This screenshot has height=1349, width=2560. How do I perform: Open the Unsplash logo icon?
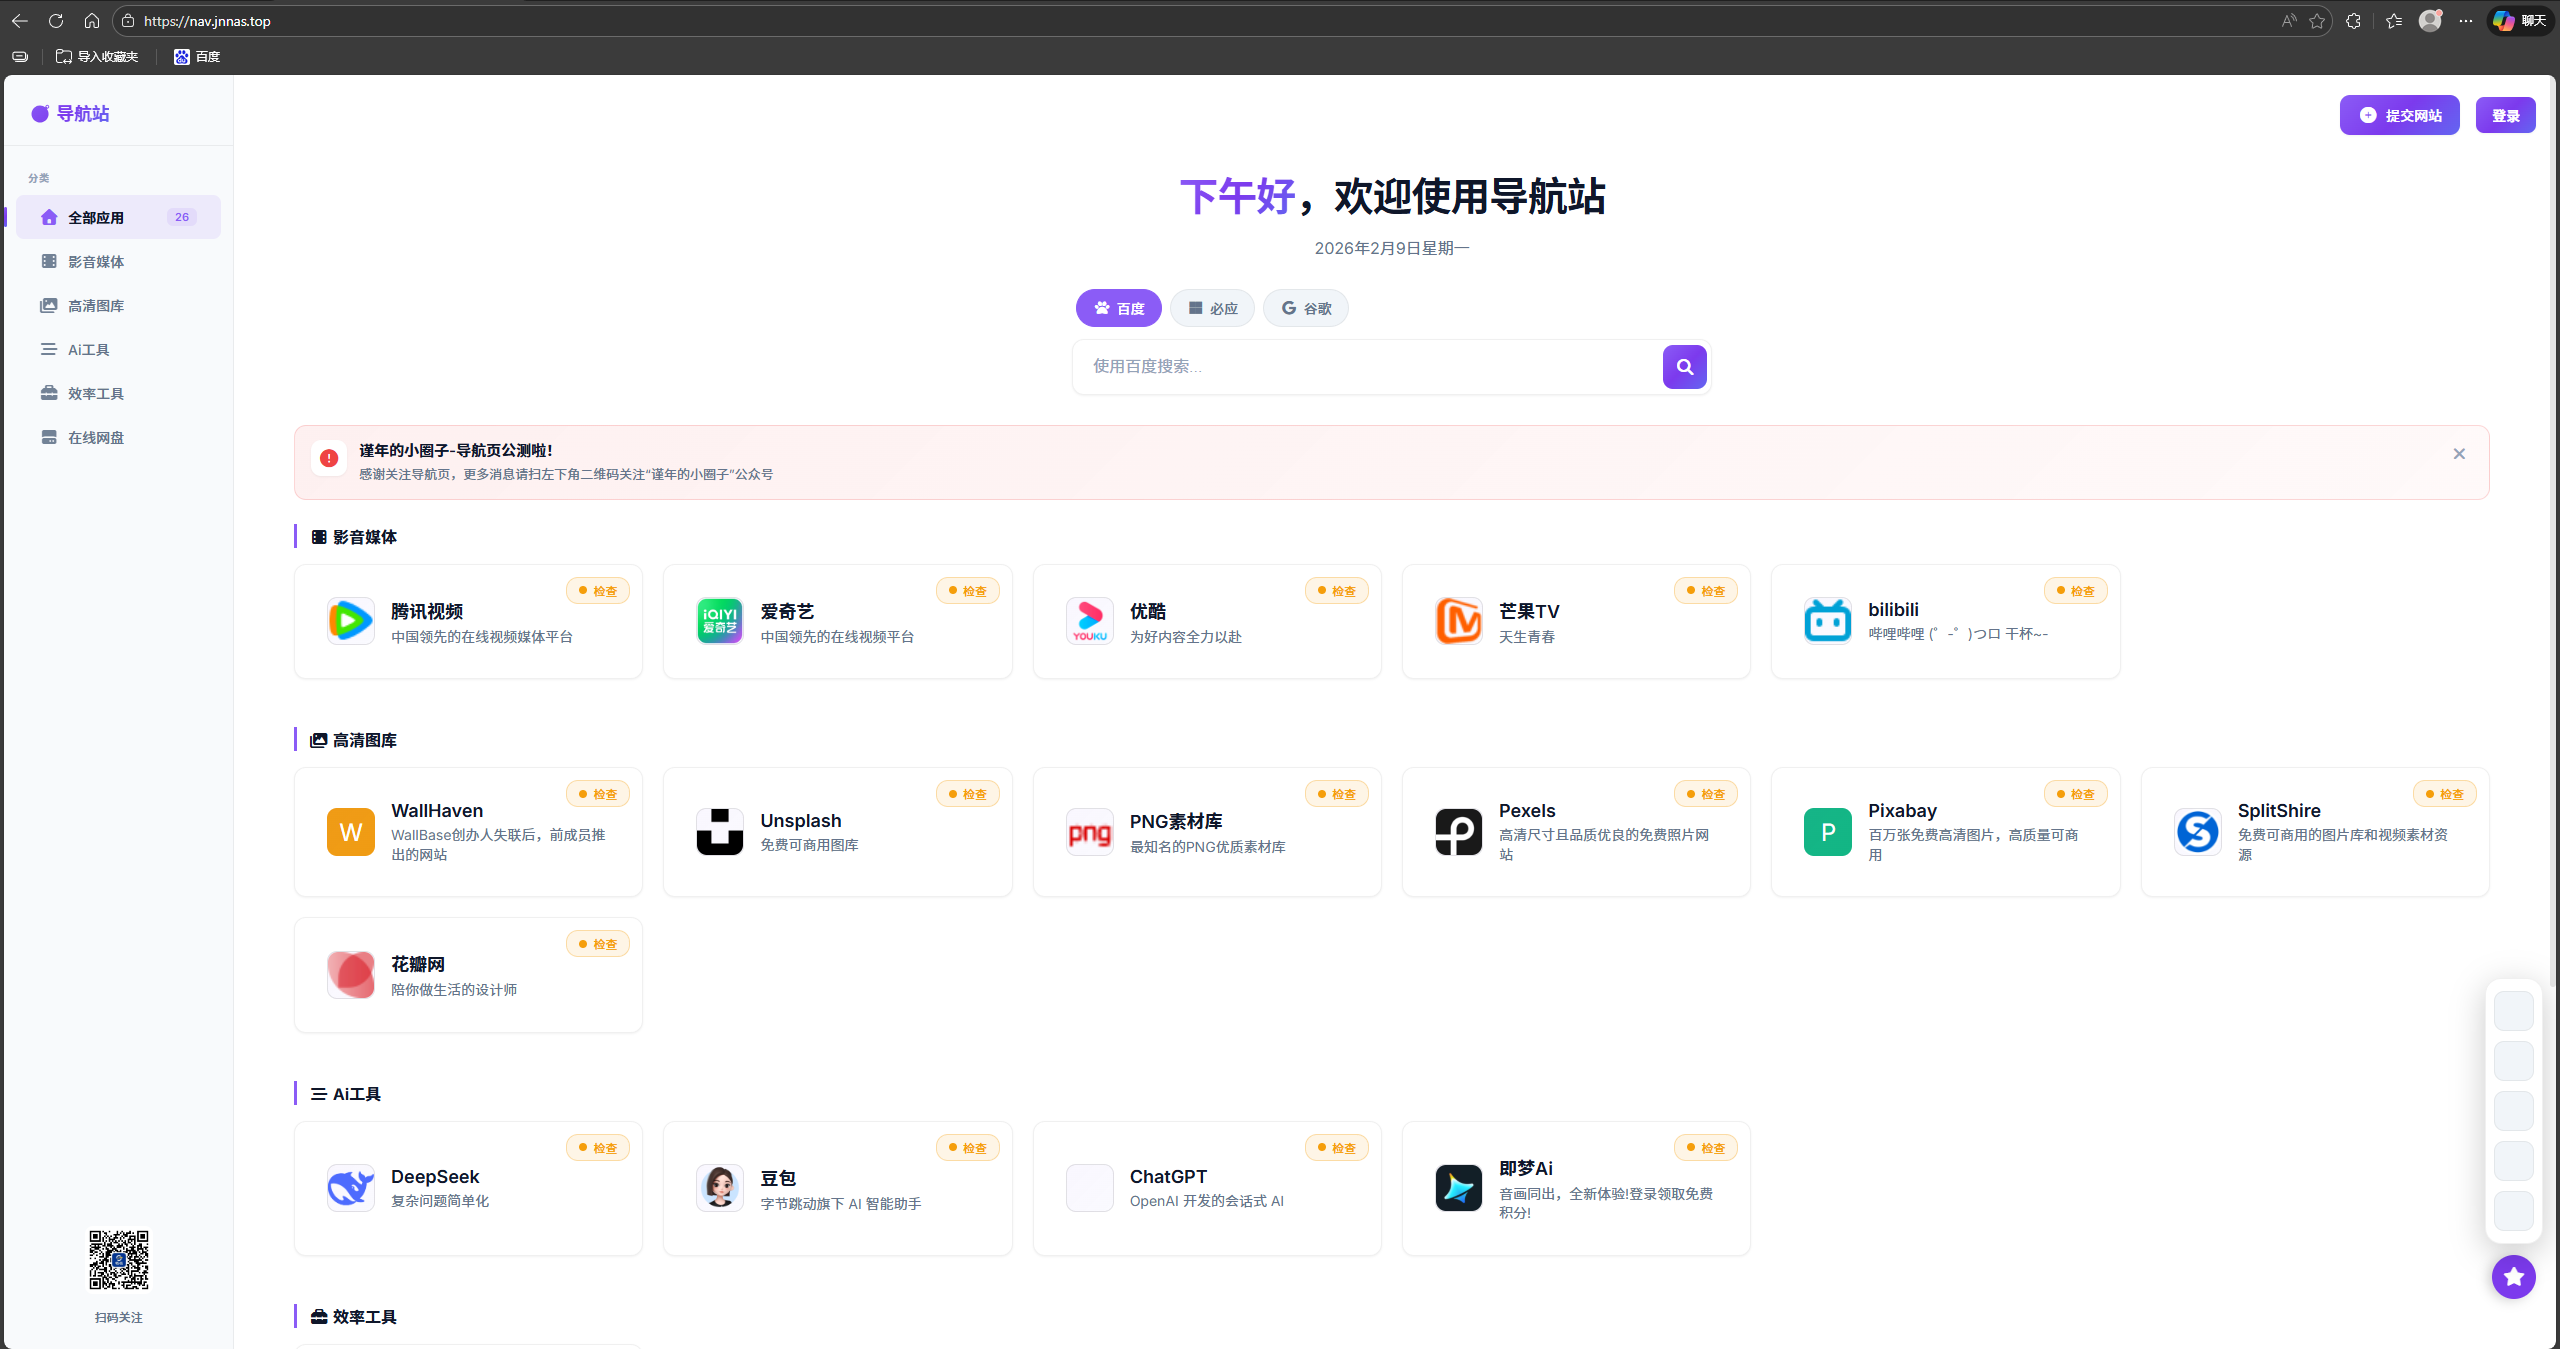pyautogui.click(x=719, y=832)
